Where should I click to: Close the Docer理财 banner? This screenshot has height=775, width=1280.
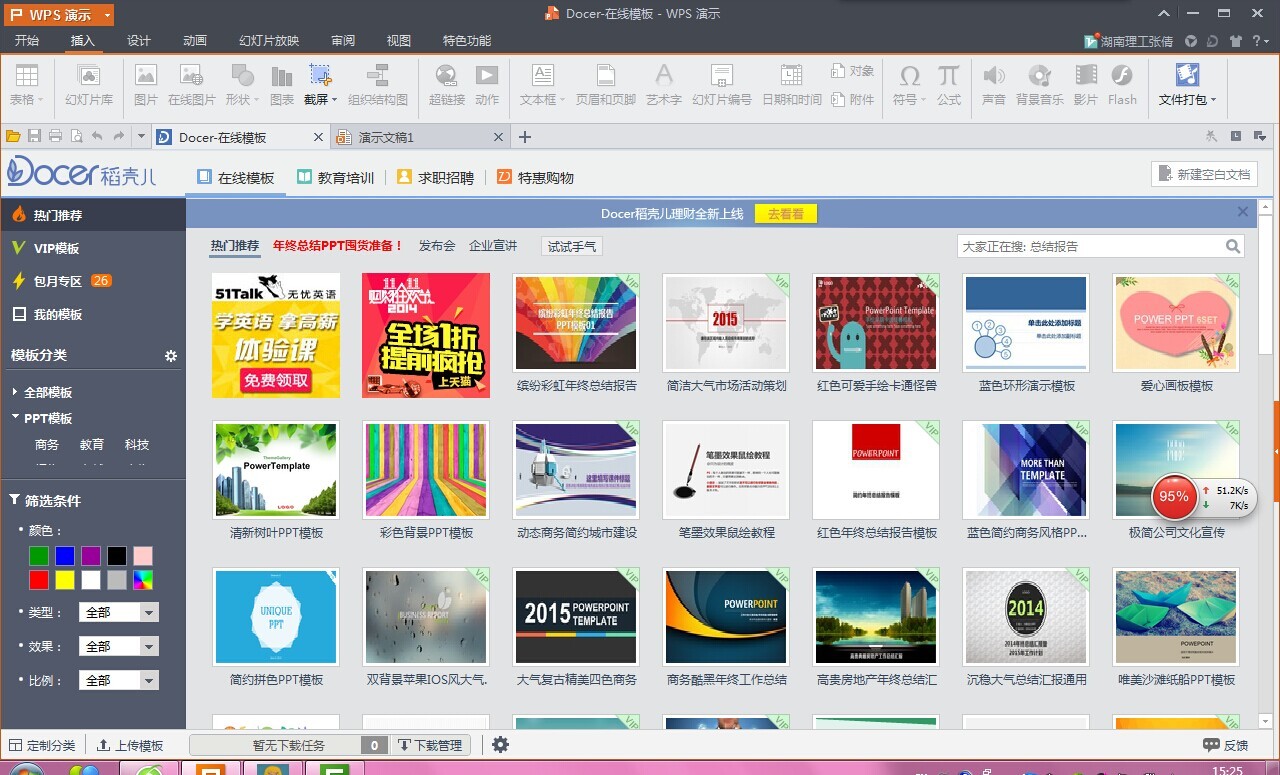(x=1243, y=212)
